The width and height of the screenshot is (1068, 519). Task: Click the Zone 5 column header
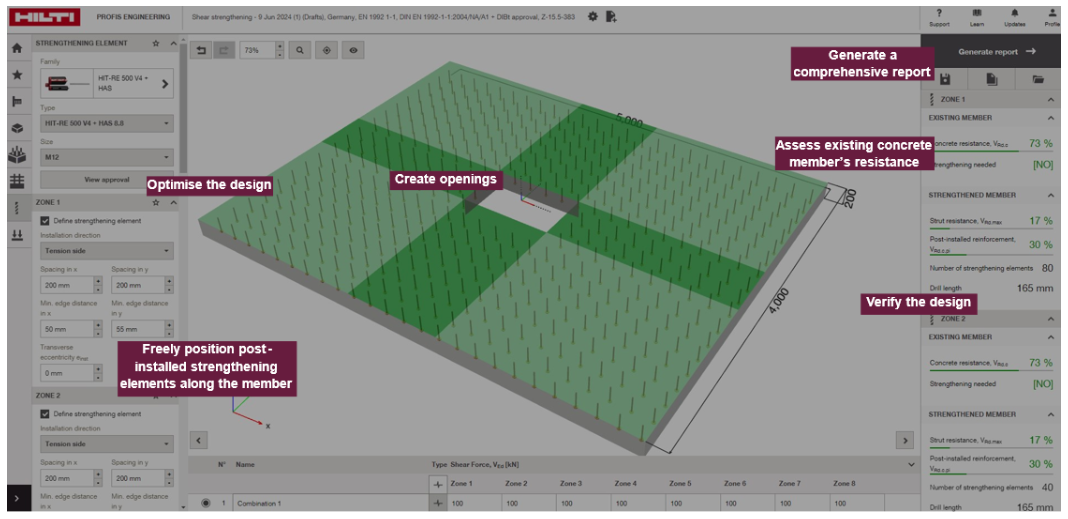click(680, 483)
